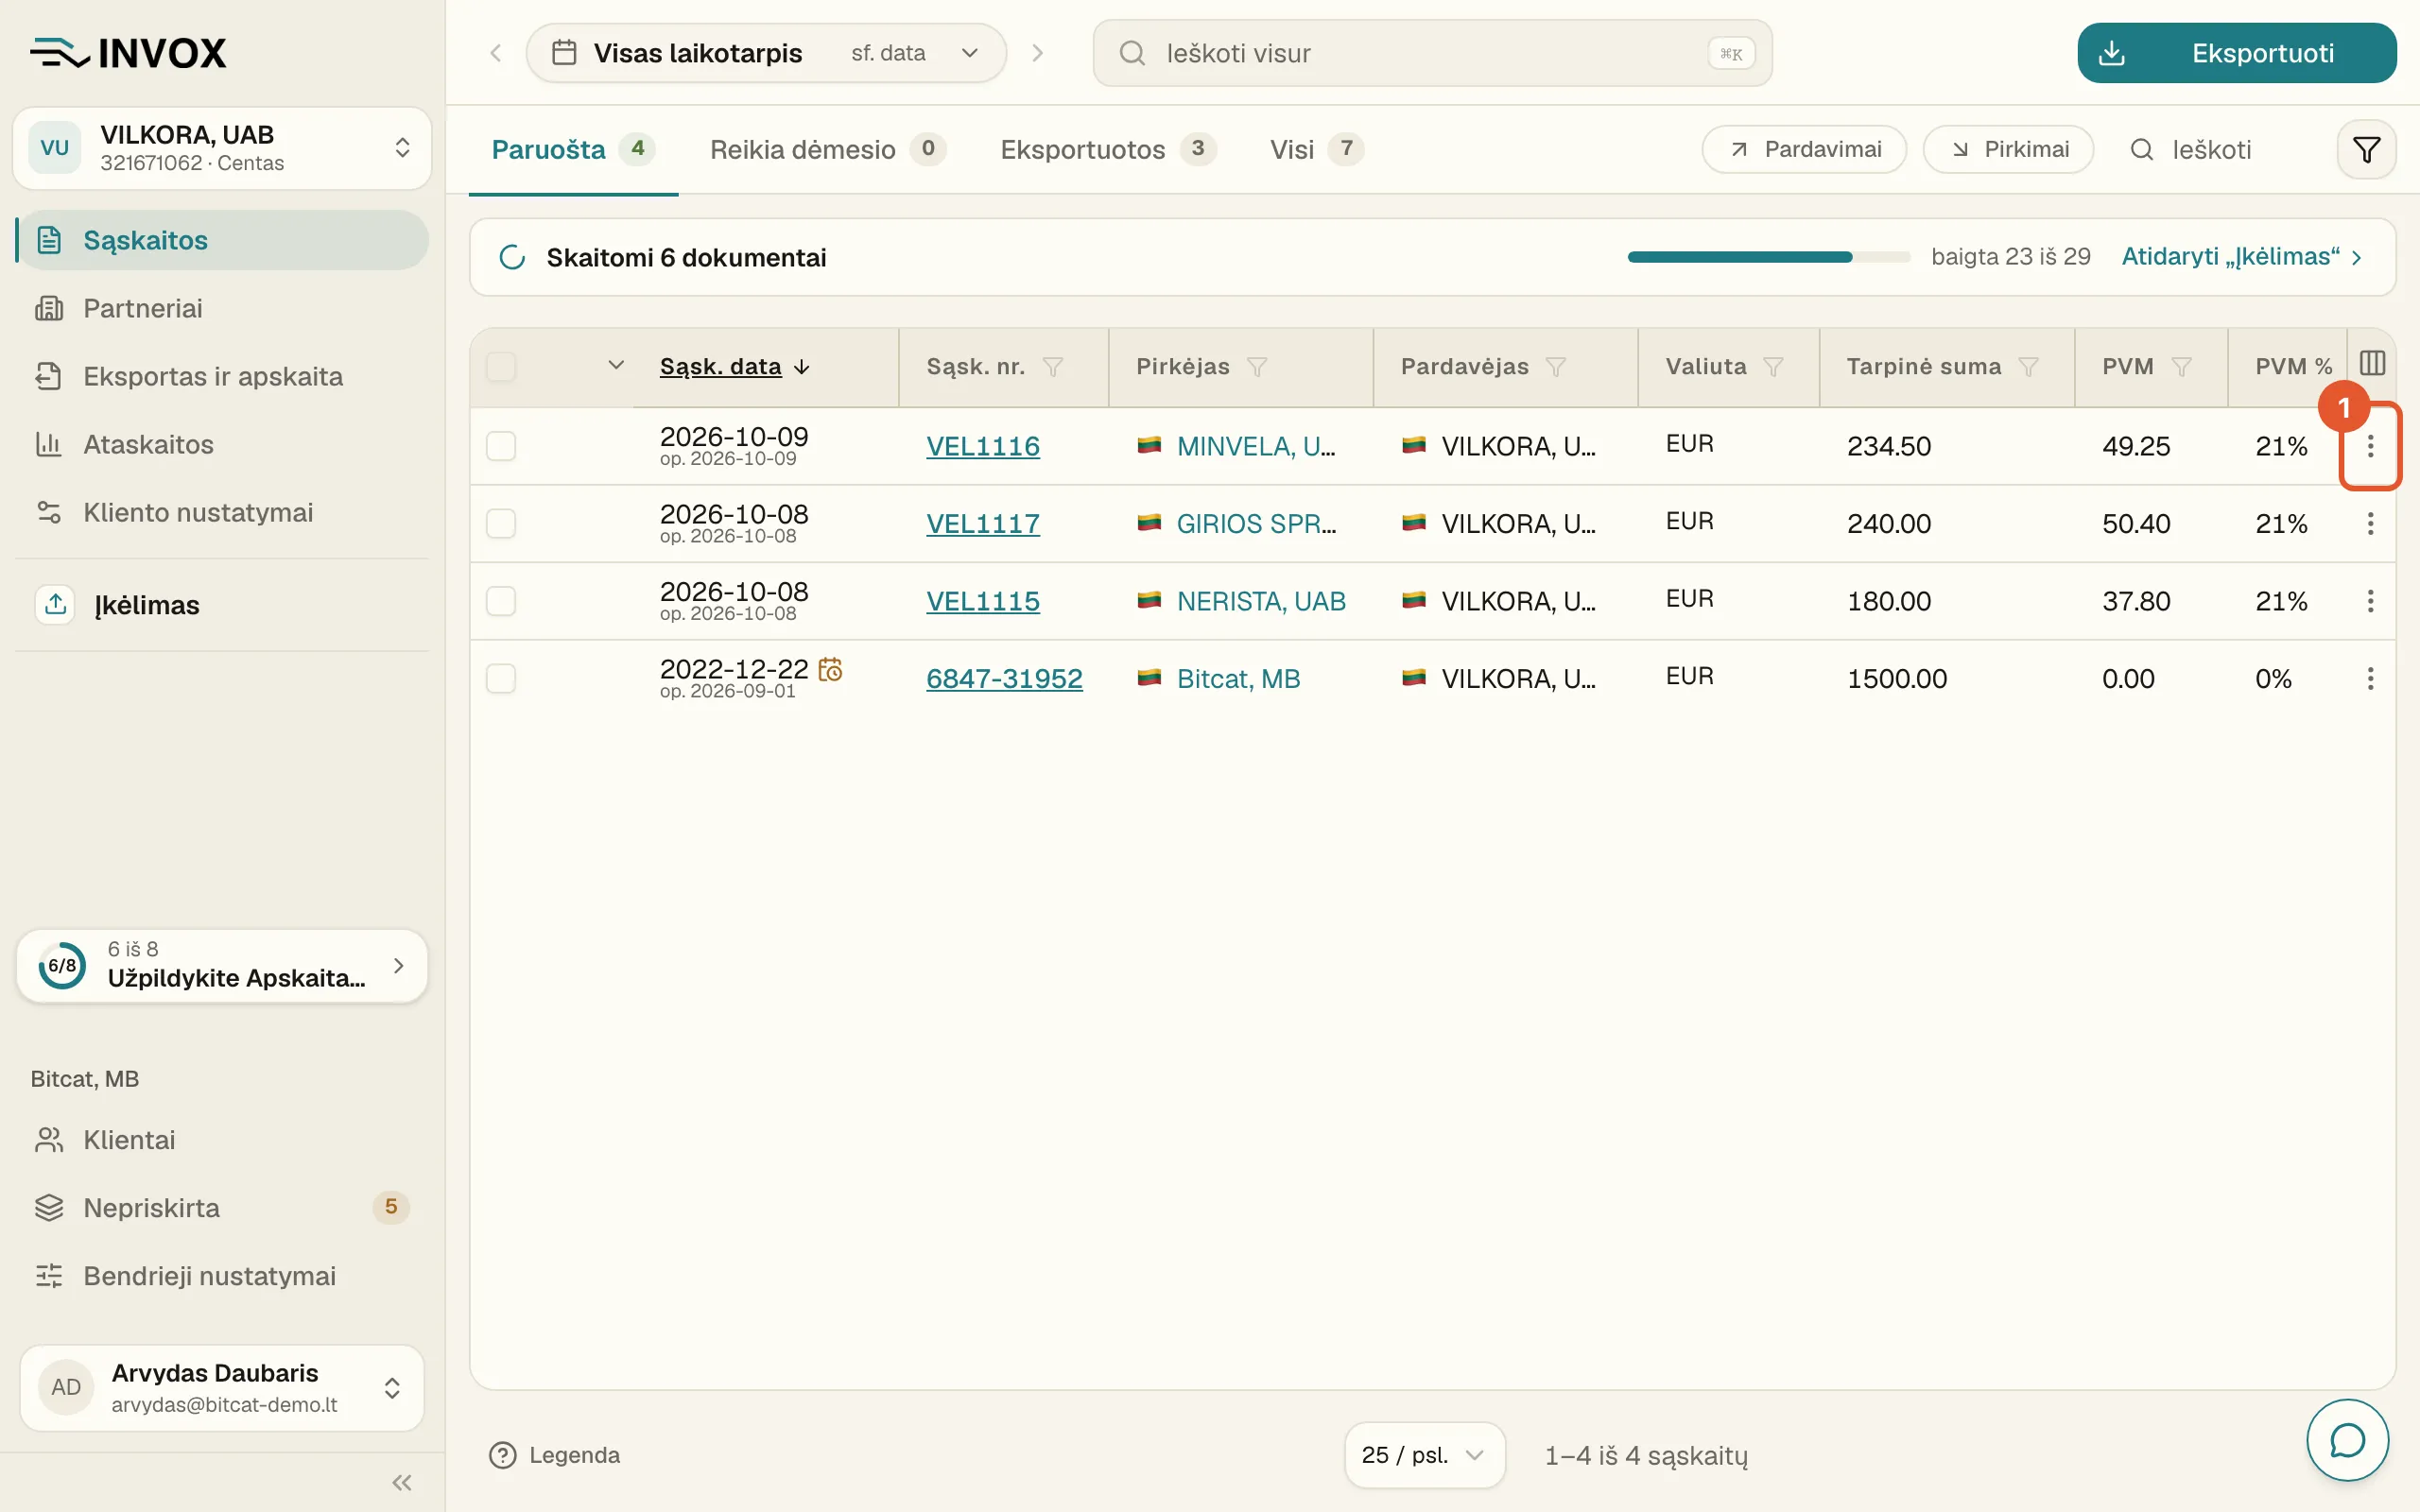Check the VEL1117 row checkbox
2420x1512 pixels.
[501, 524]
